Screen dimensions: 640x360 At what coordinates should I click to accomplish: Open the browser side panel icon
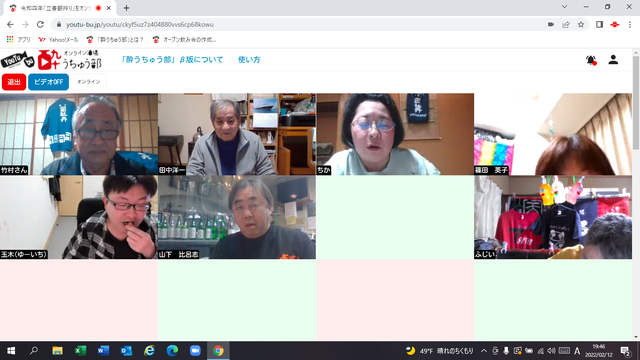coord(599,24)
